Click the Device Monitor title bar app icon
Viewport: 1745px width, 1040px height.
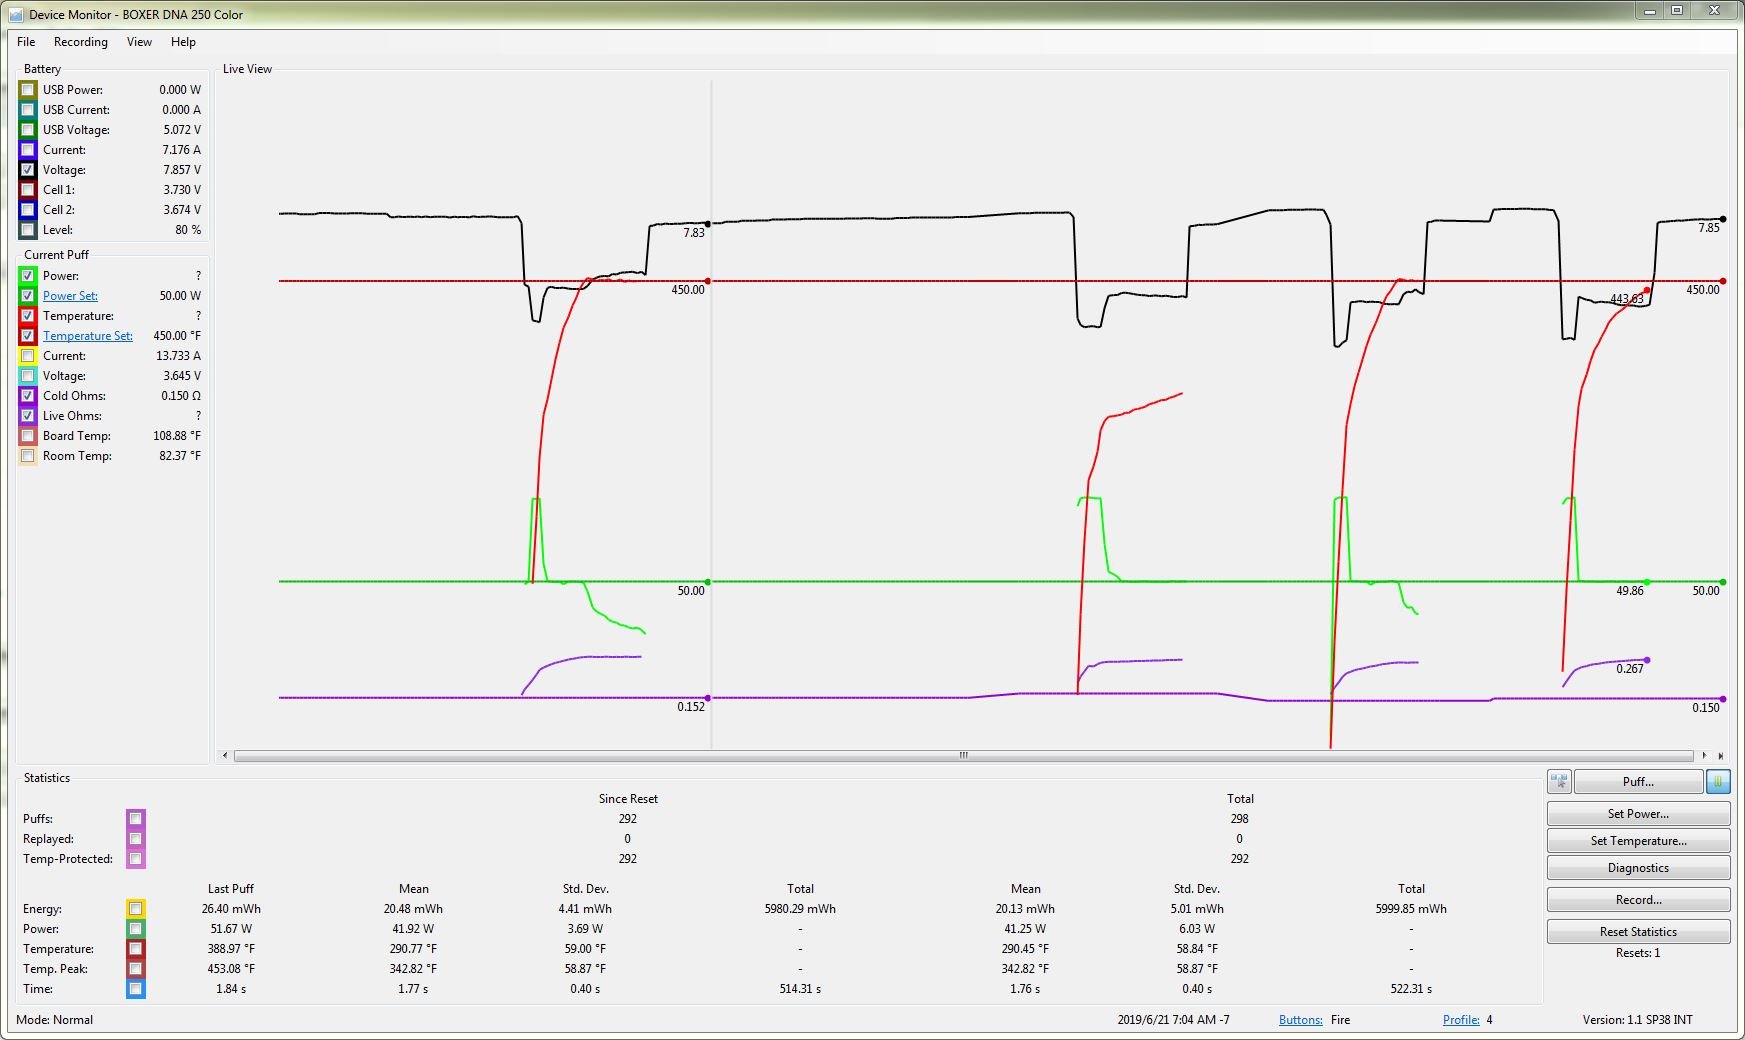(x=16, y=15)
